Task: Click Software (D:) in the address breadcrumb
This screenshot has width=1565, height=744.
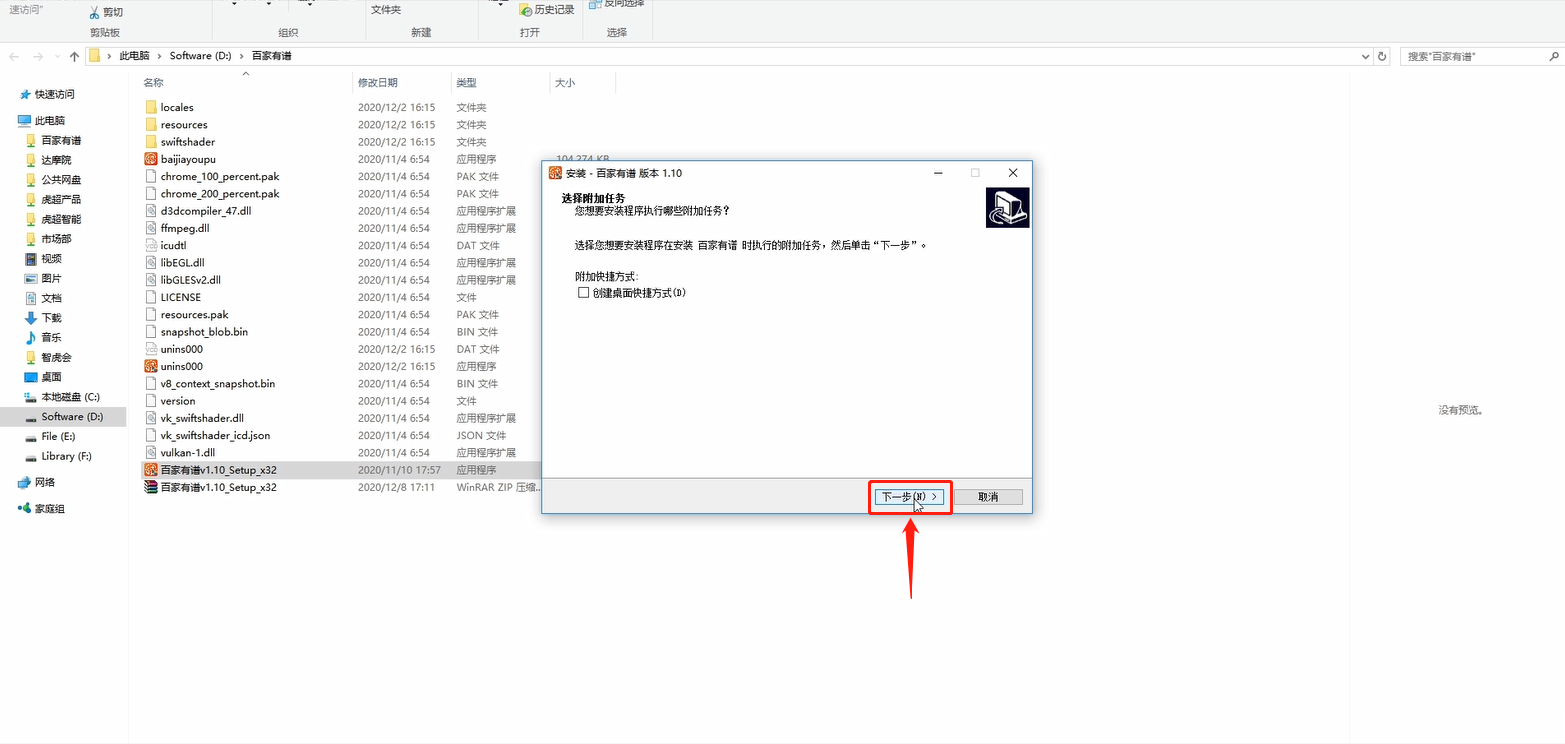Action: coord(200,56)
